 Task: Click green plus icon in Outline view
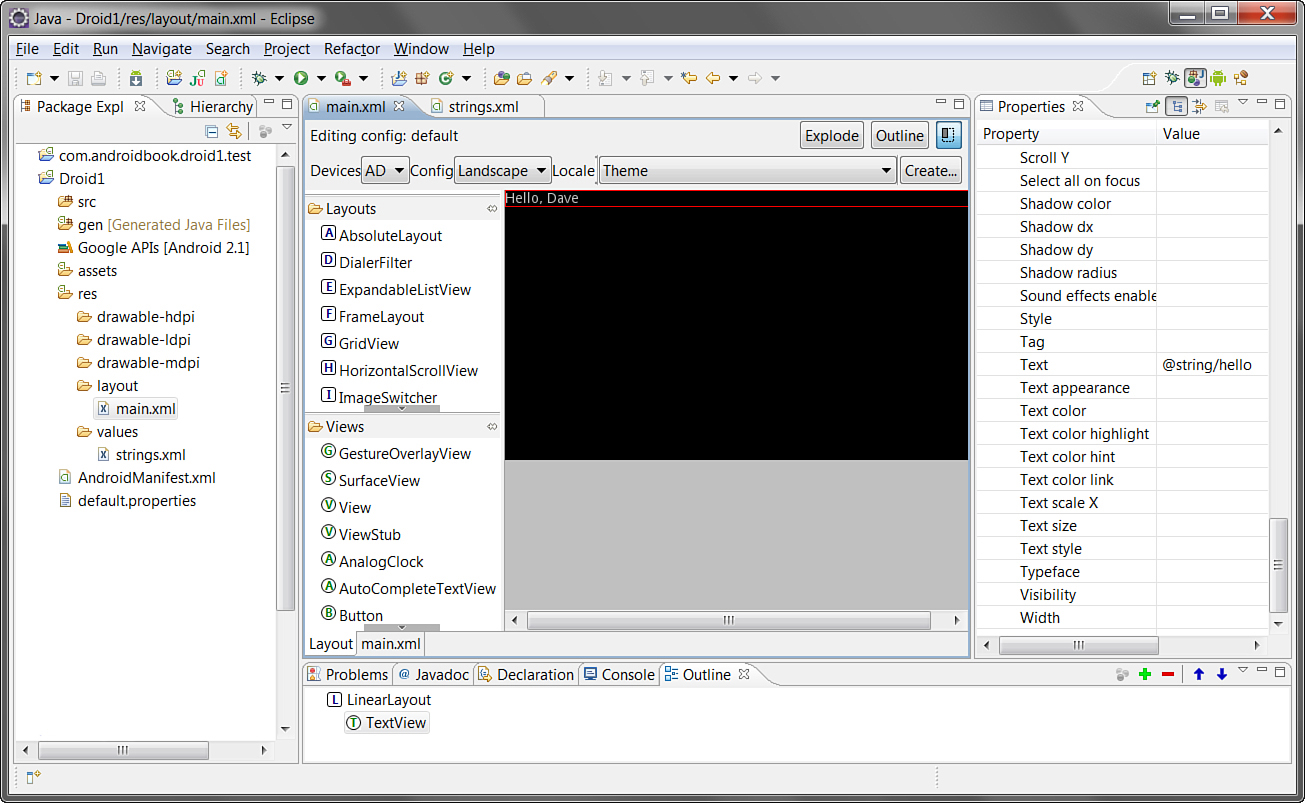pos(1145,675)
